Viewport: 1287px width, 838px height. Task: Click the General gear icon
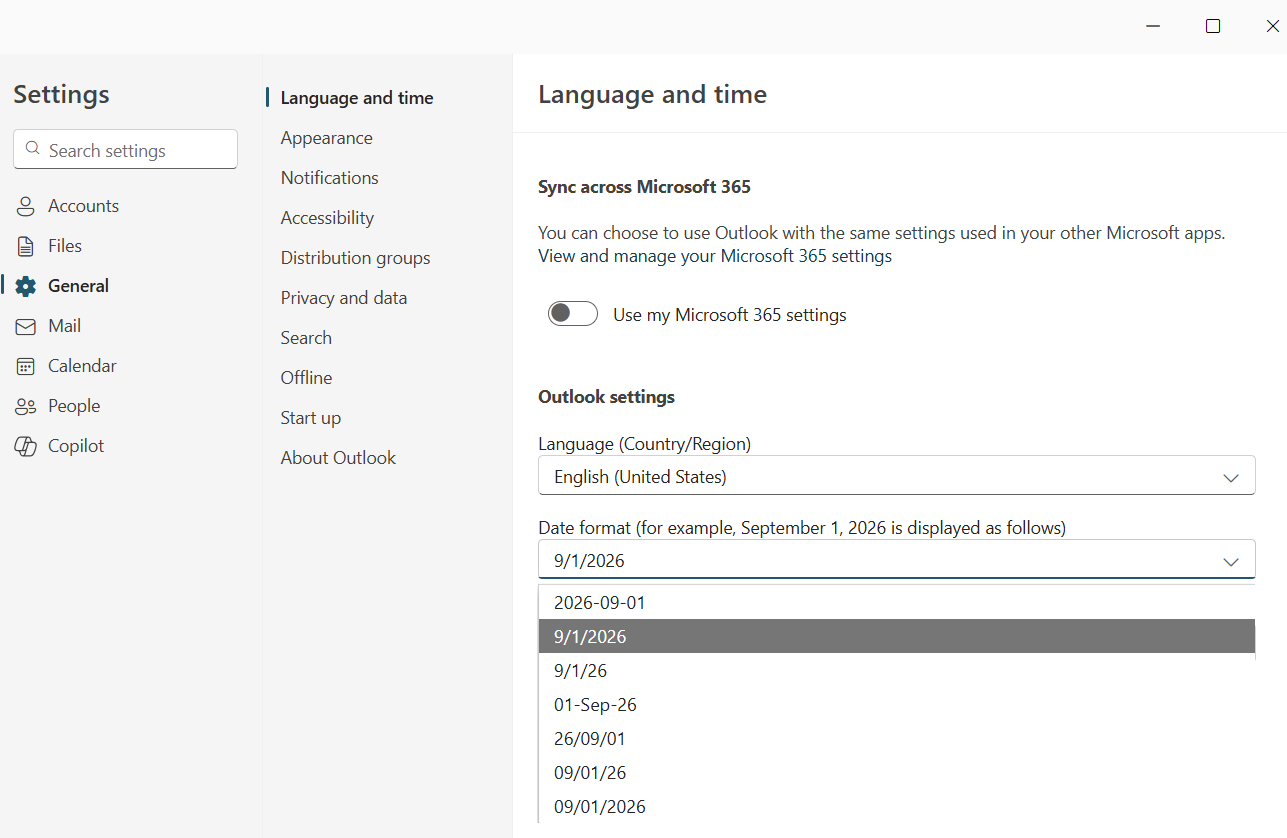[x=25, y=285]
